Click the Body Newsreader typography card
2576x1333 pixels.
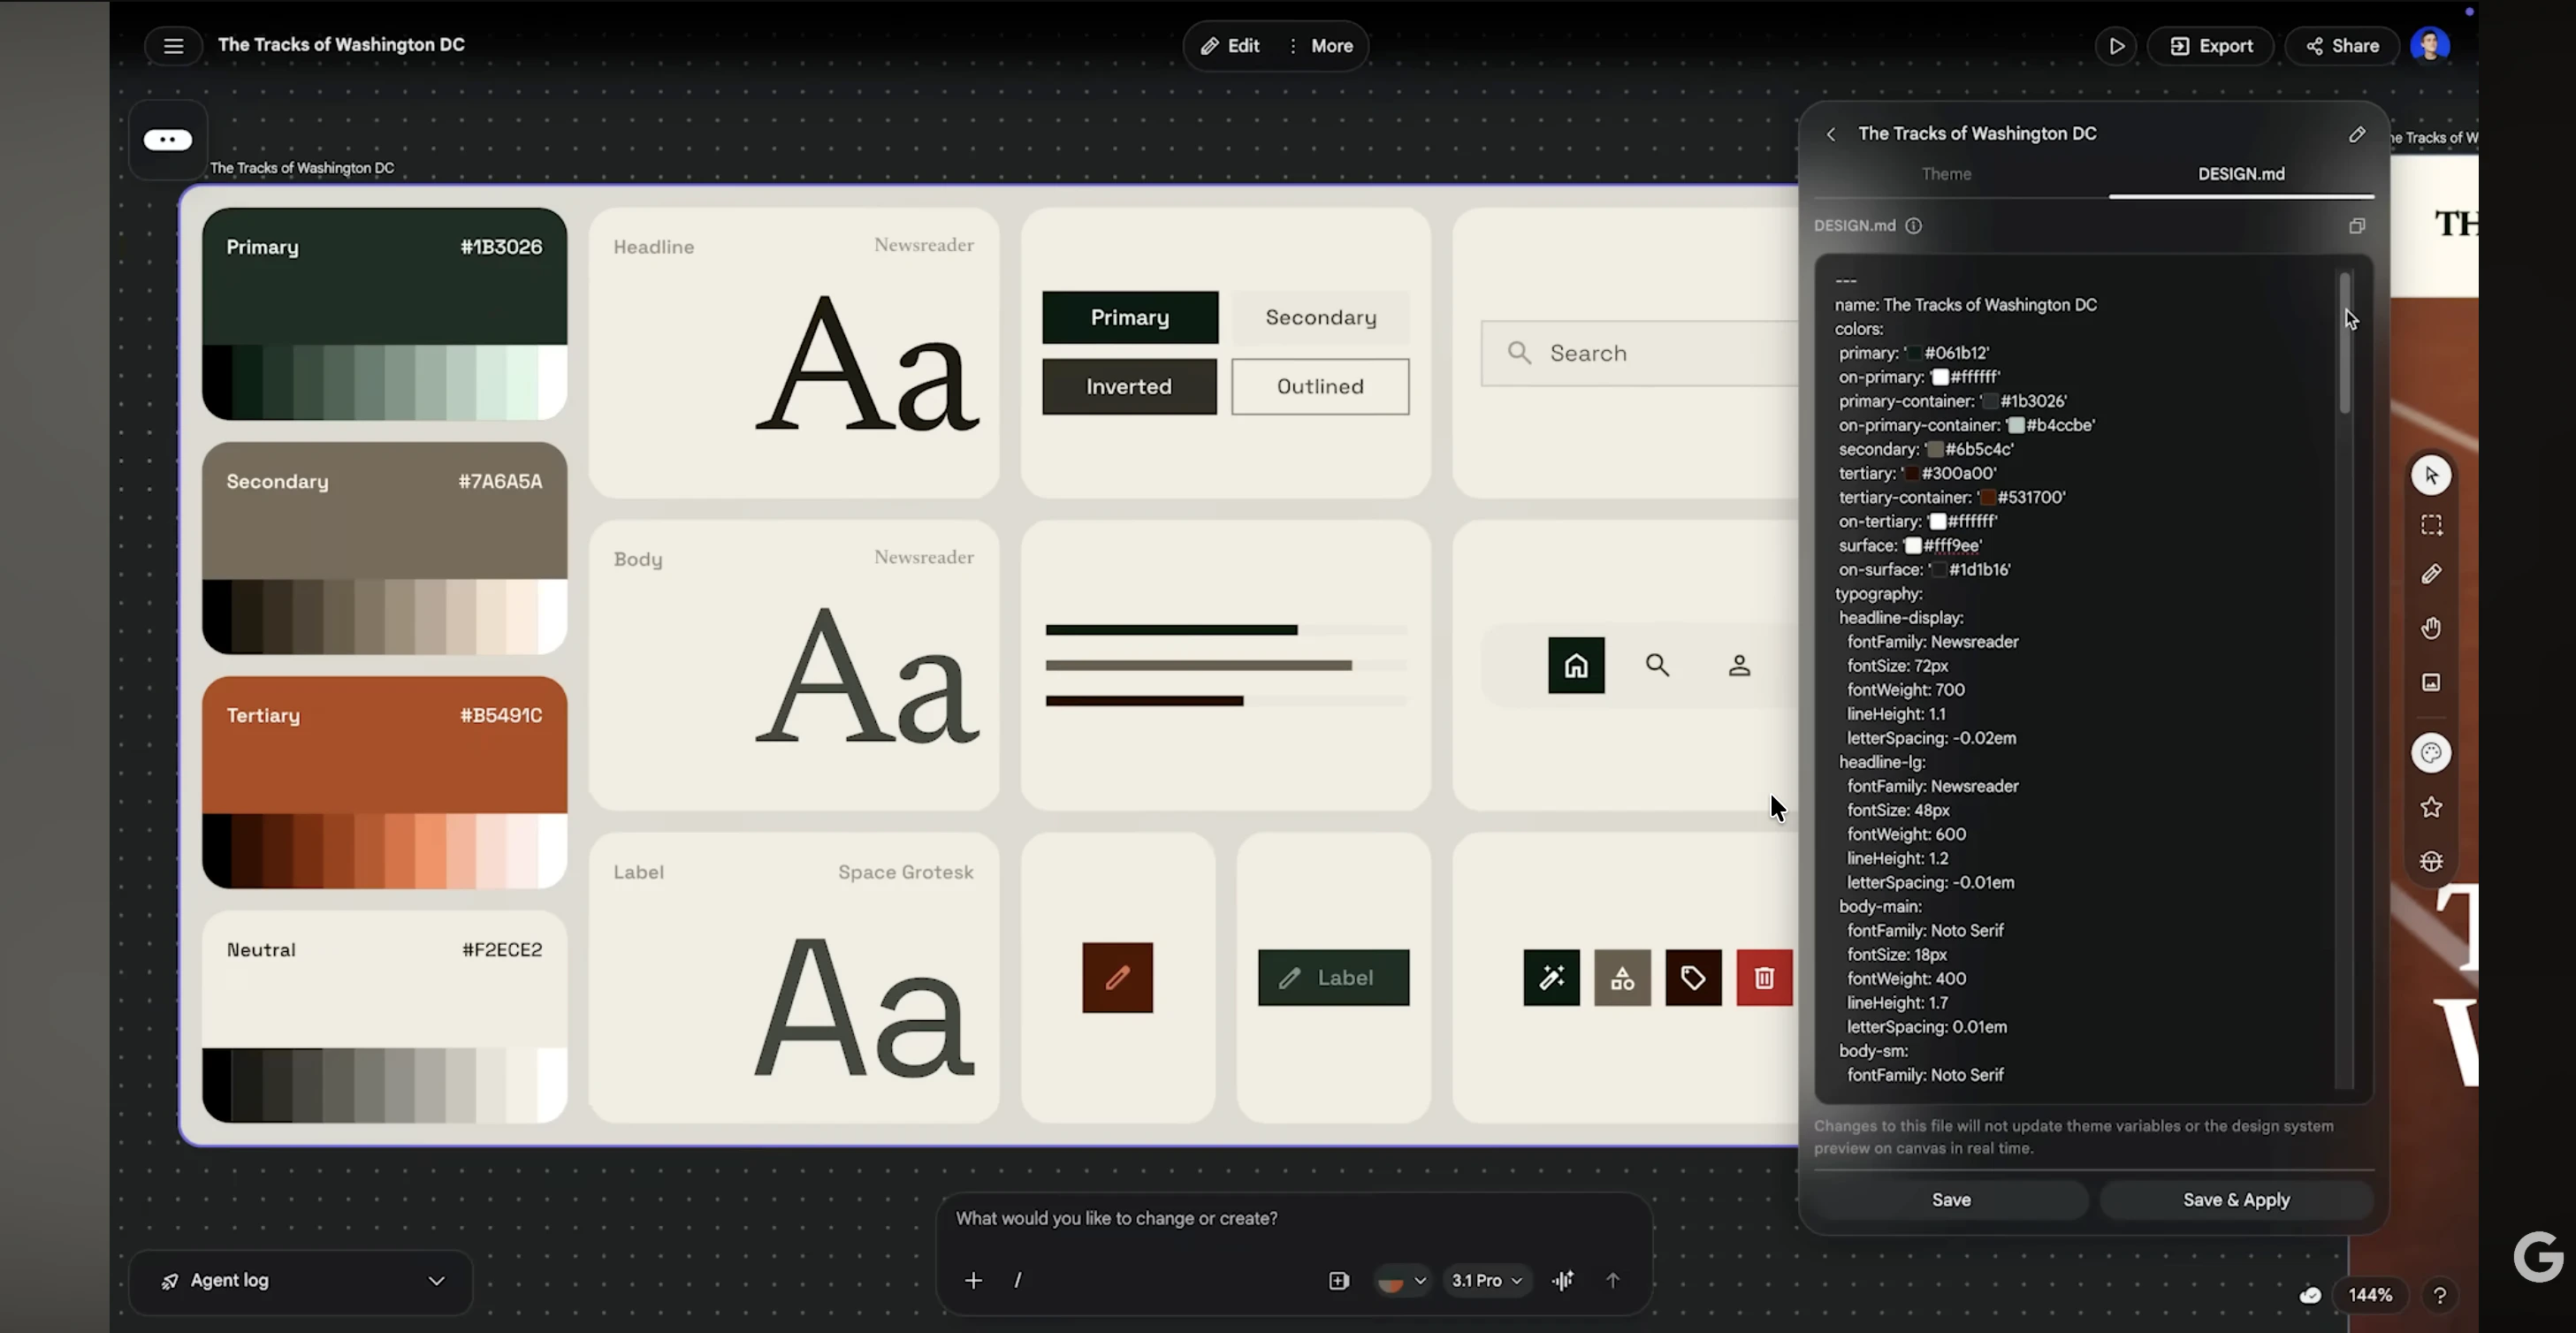794,665
